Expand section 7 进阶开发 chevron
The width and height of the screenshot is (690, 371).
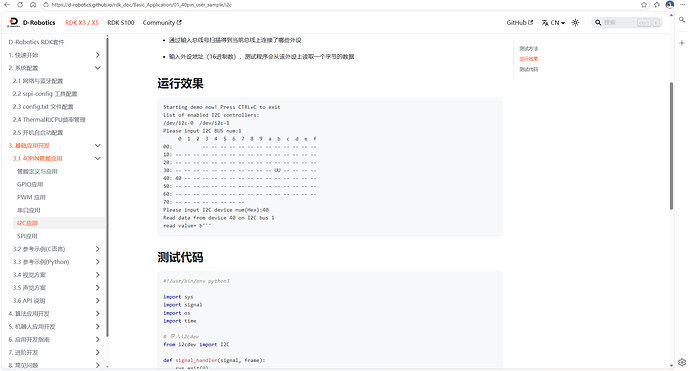point(98,353)
